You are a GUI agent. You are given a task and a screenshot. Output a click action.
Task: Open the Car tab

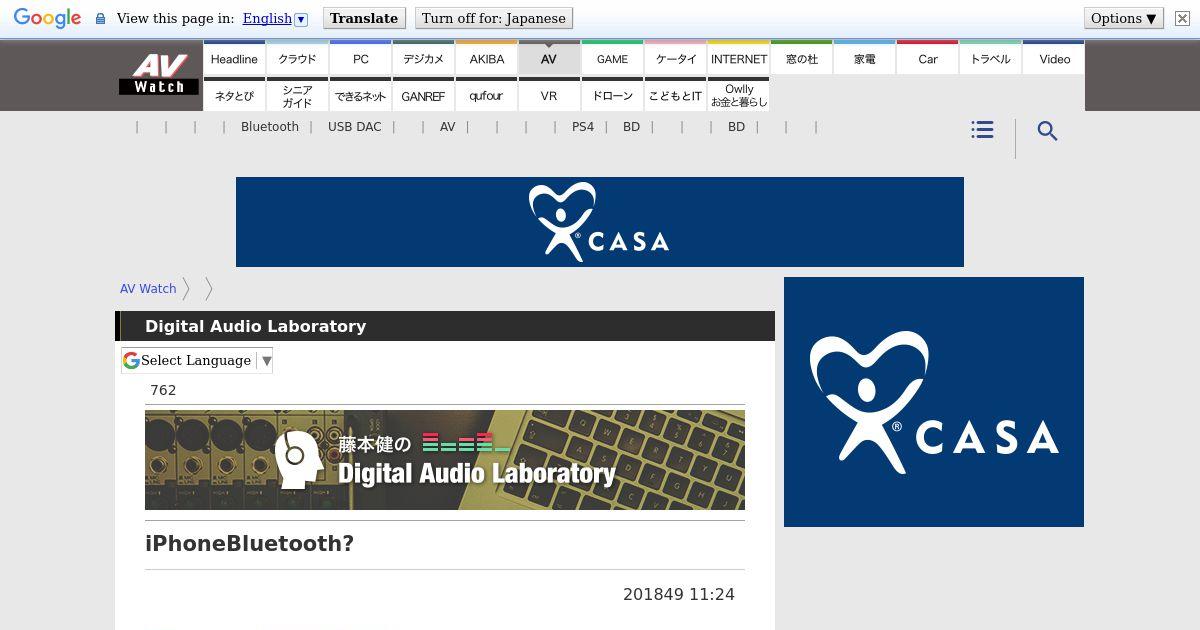point(927,58)
